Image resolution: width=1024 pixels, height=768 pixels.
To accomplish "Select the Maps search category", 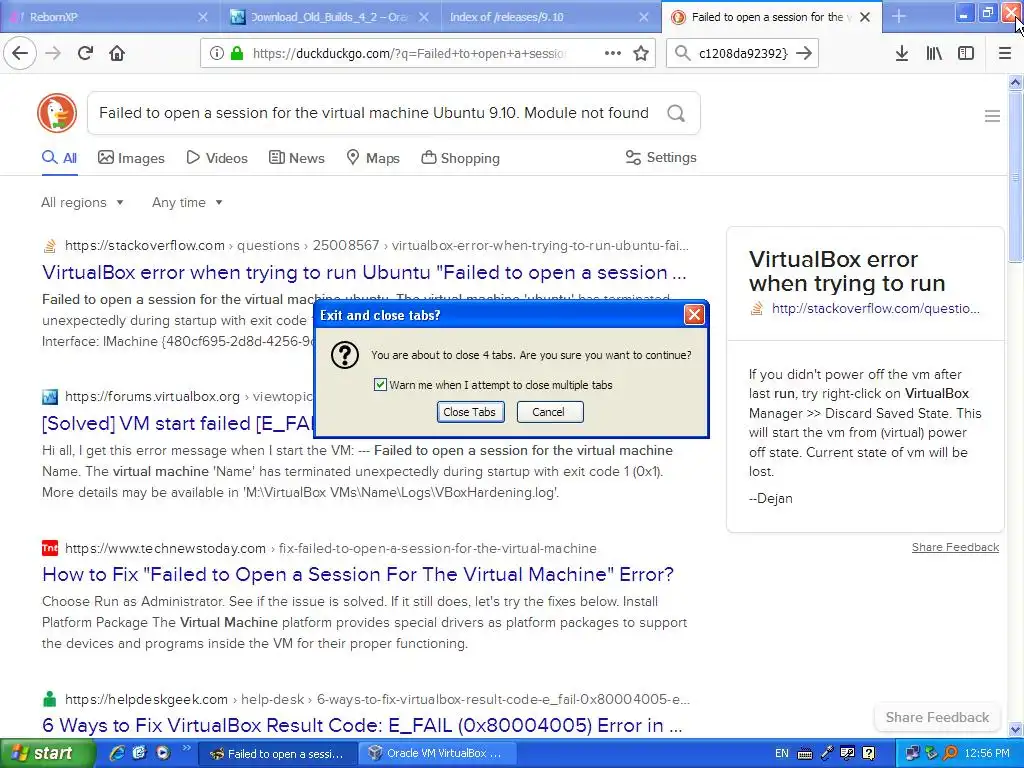I will click(373, 158).
